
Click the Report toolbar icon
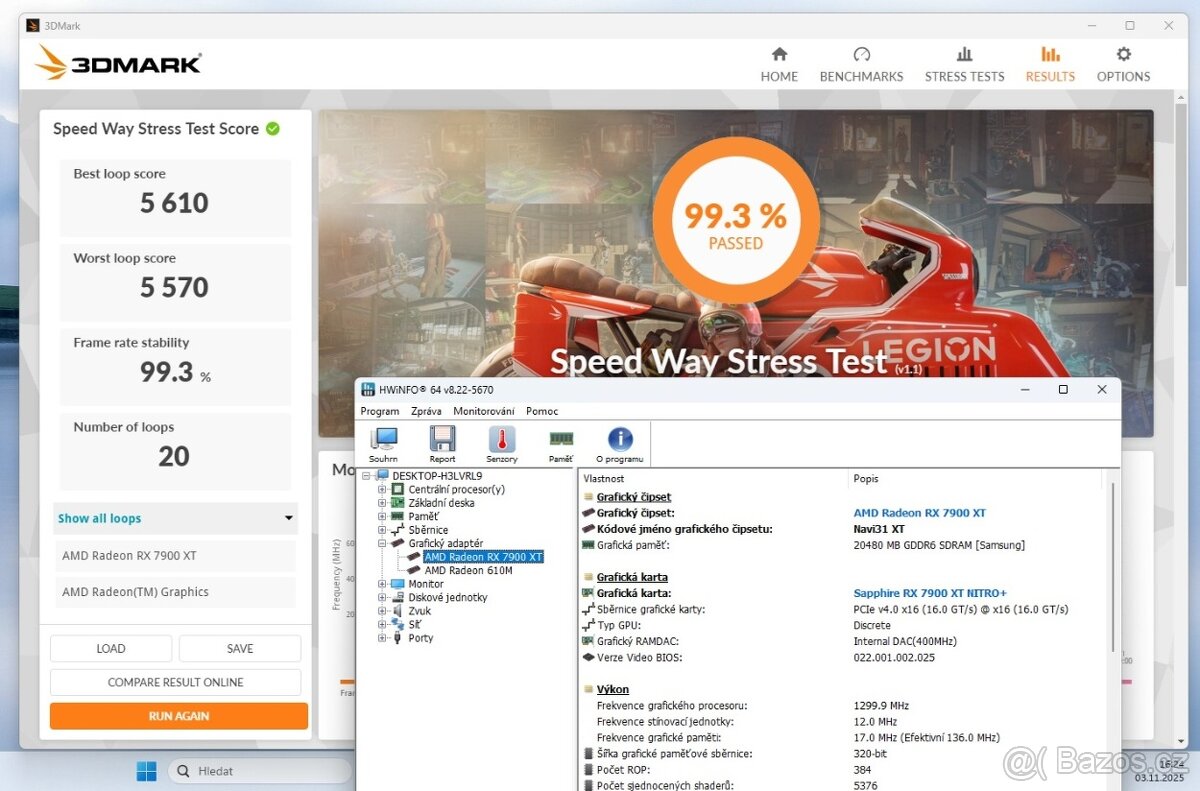coord(442,444)
